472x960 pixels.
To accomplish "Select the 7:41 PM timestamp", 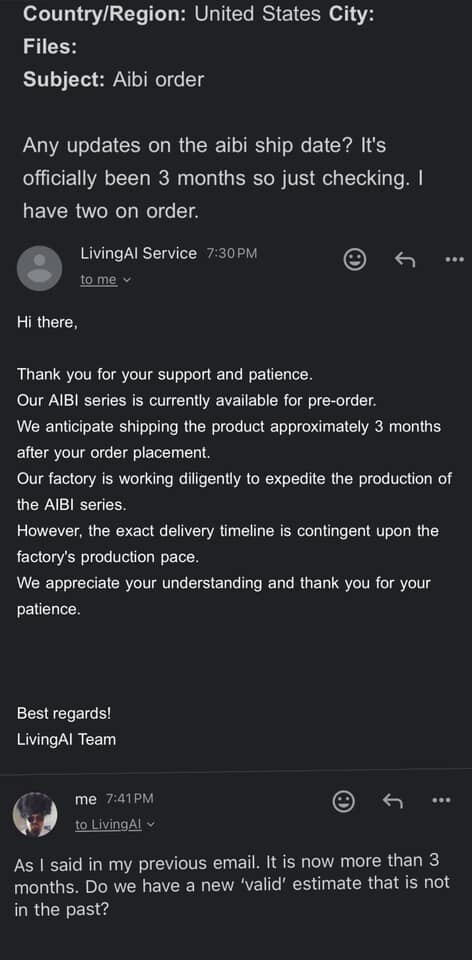I will tap(129, 799).
